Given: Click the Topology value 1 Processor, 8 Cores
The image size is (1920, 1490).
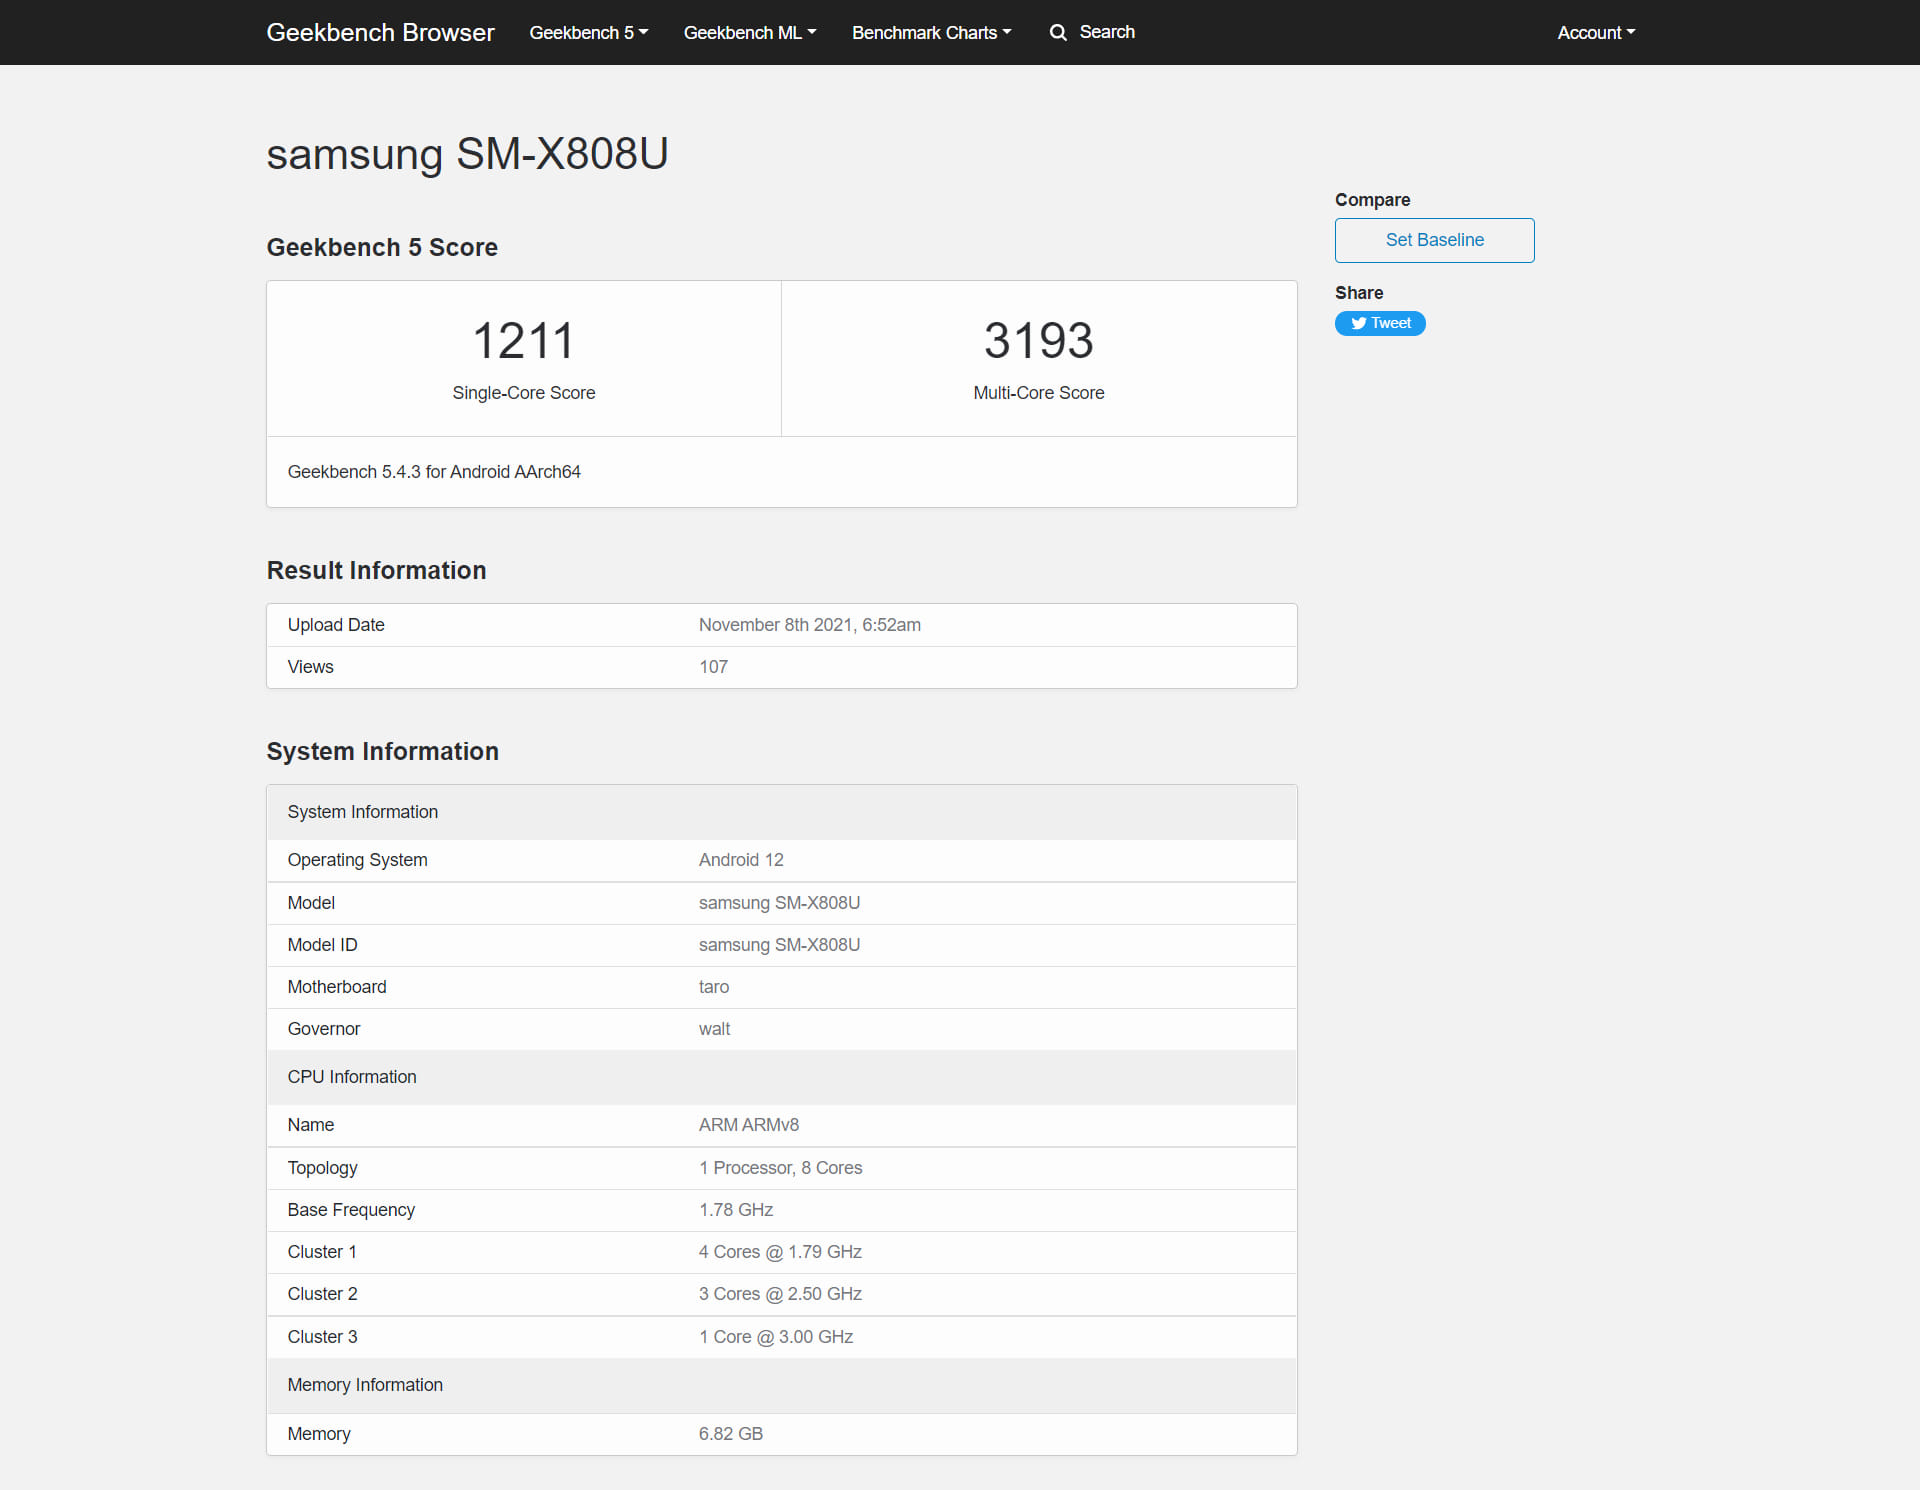Looking at the screenshot, I should pyautogui.click(x=780, y=1168).
